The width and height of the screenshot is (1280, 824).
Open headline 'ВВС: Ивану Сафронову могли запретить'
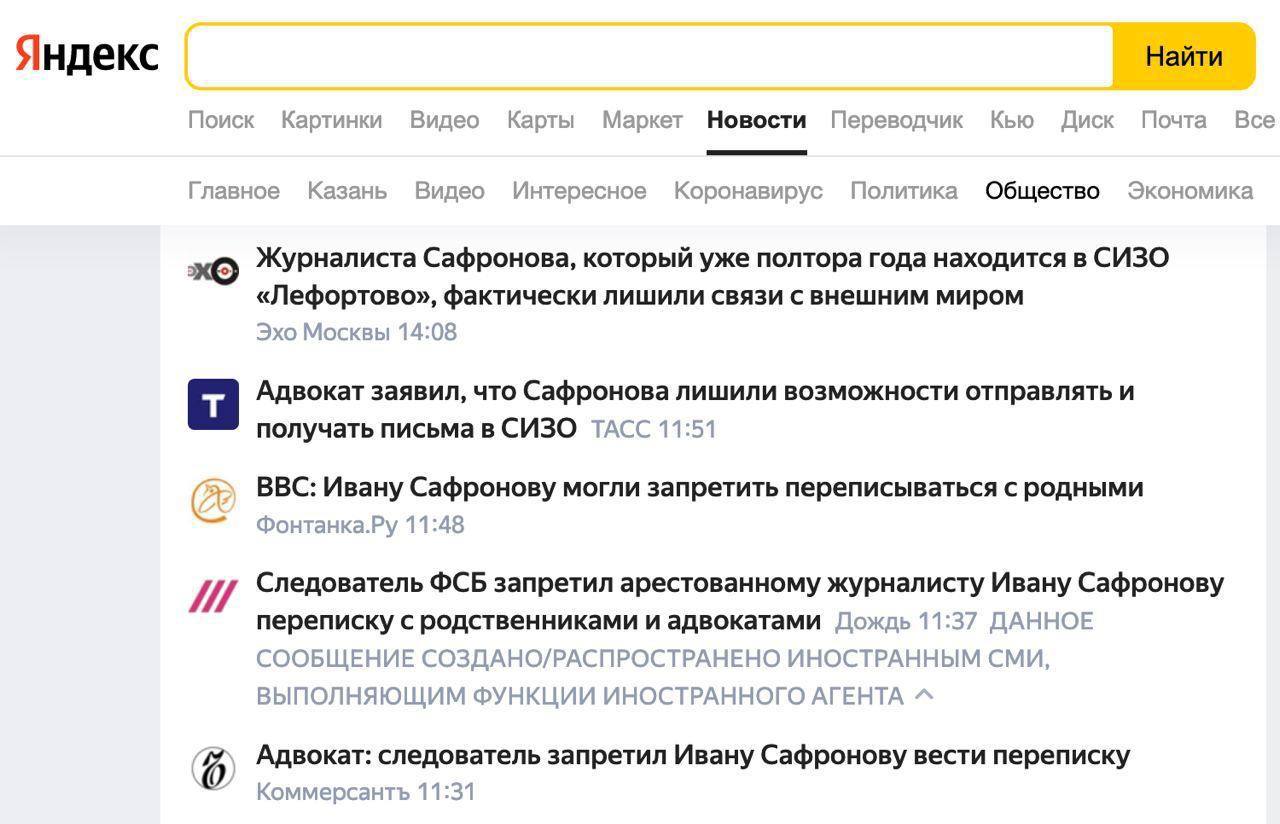pos(699,487)
